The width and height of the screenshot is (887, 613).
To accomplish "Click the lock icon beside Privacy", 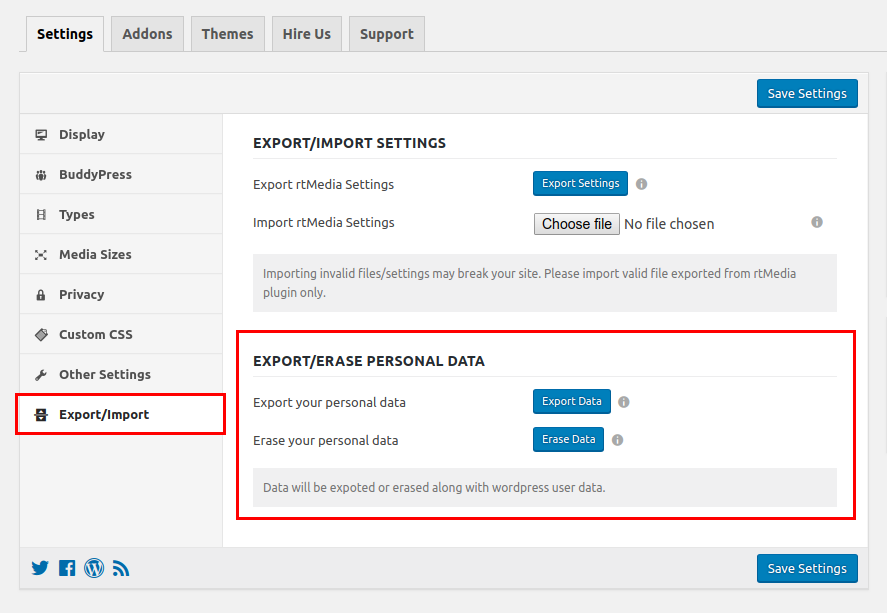I will (x=41, y=294).
